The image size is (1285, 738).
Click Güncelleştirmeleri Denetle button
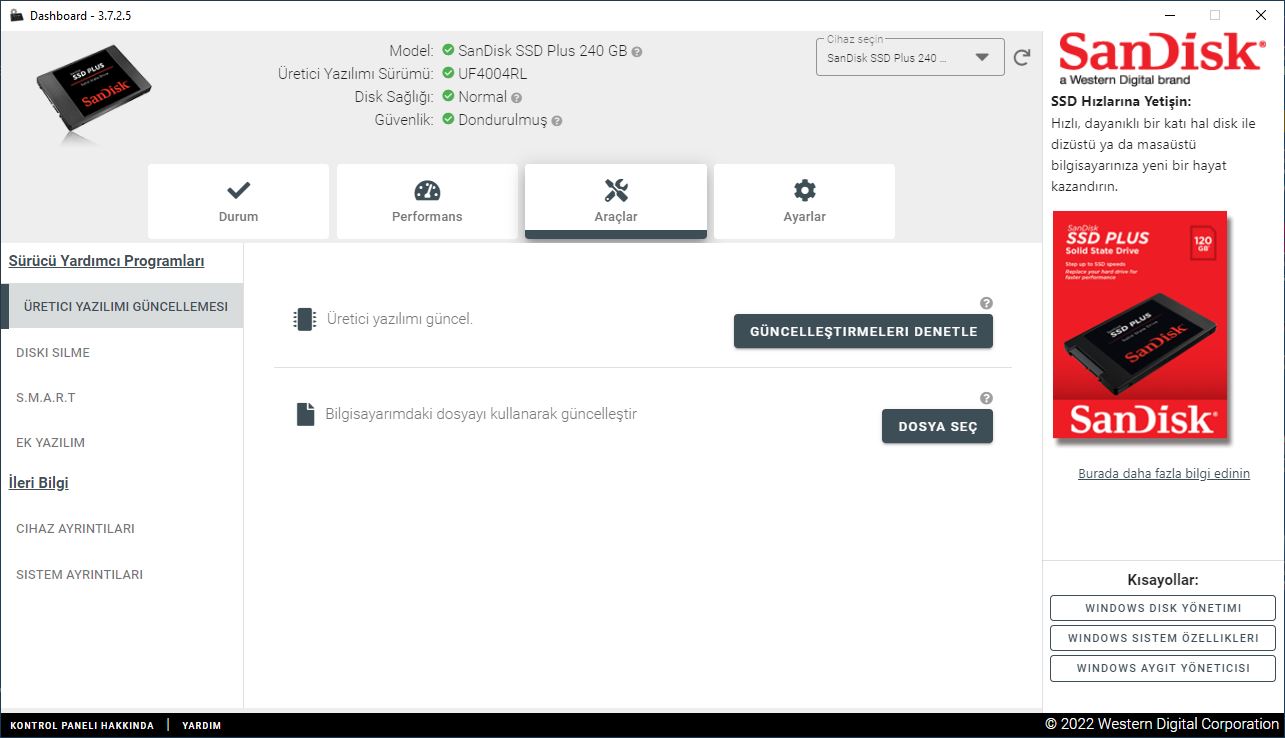pos(863,331)
